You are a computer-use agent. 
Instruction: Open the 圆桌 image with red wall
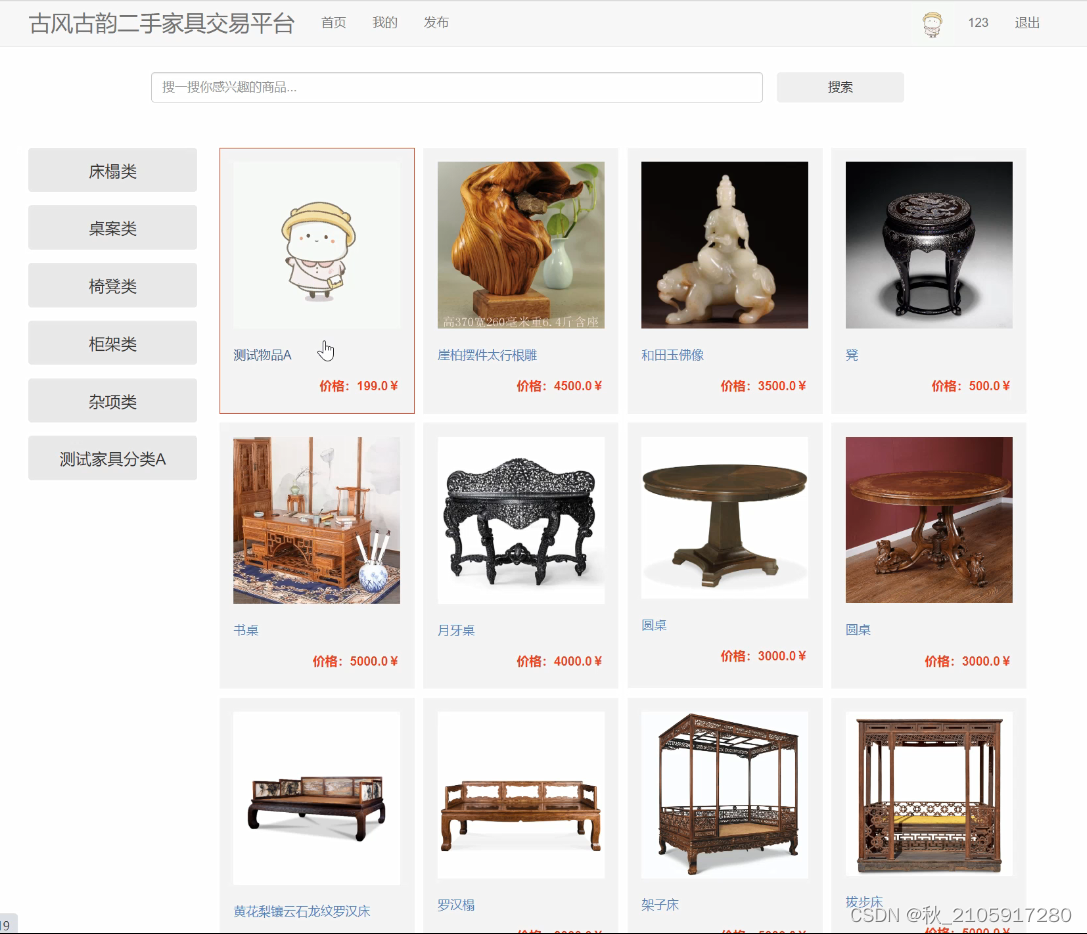[929, 519]
